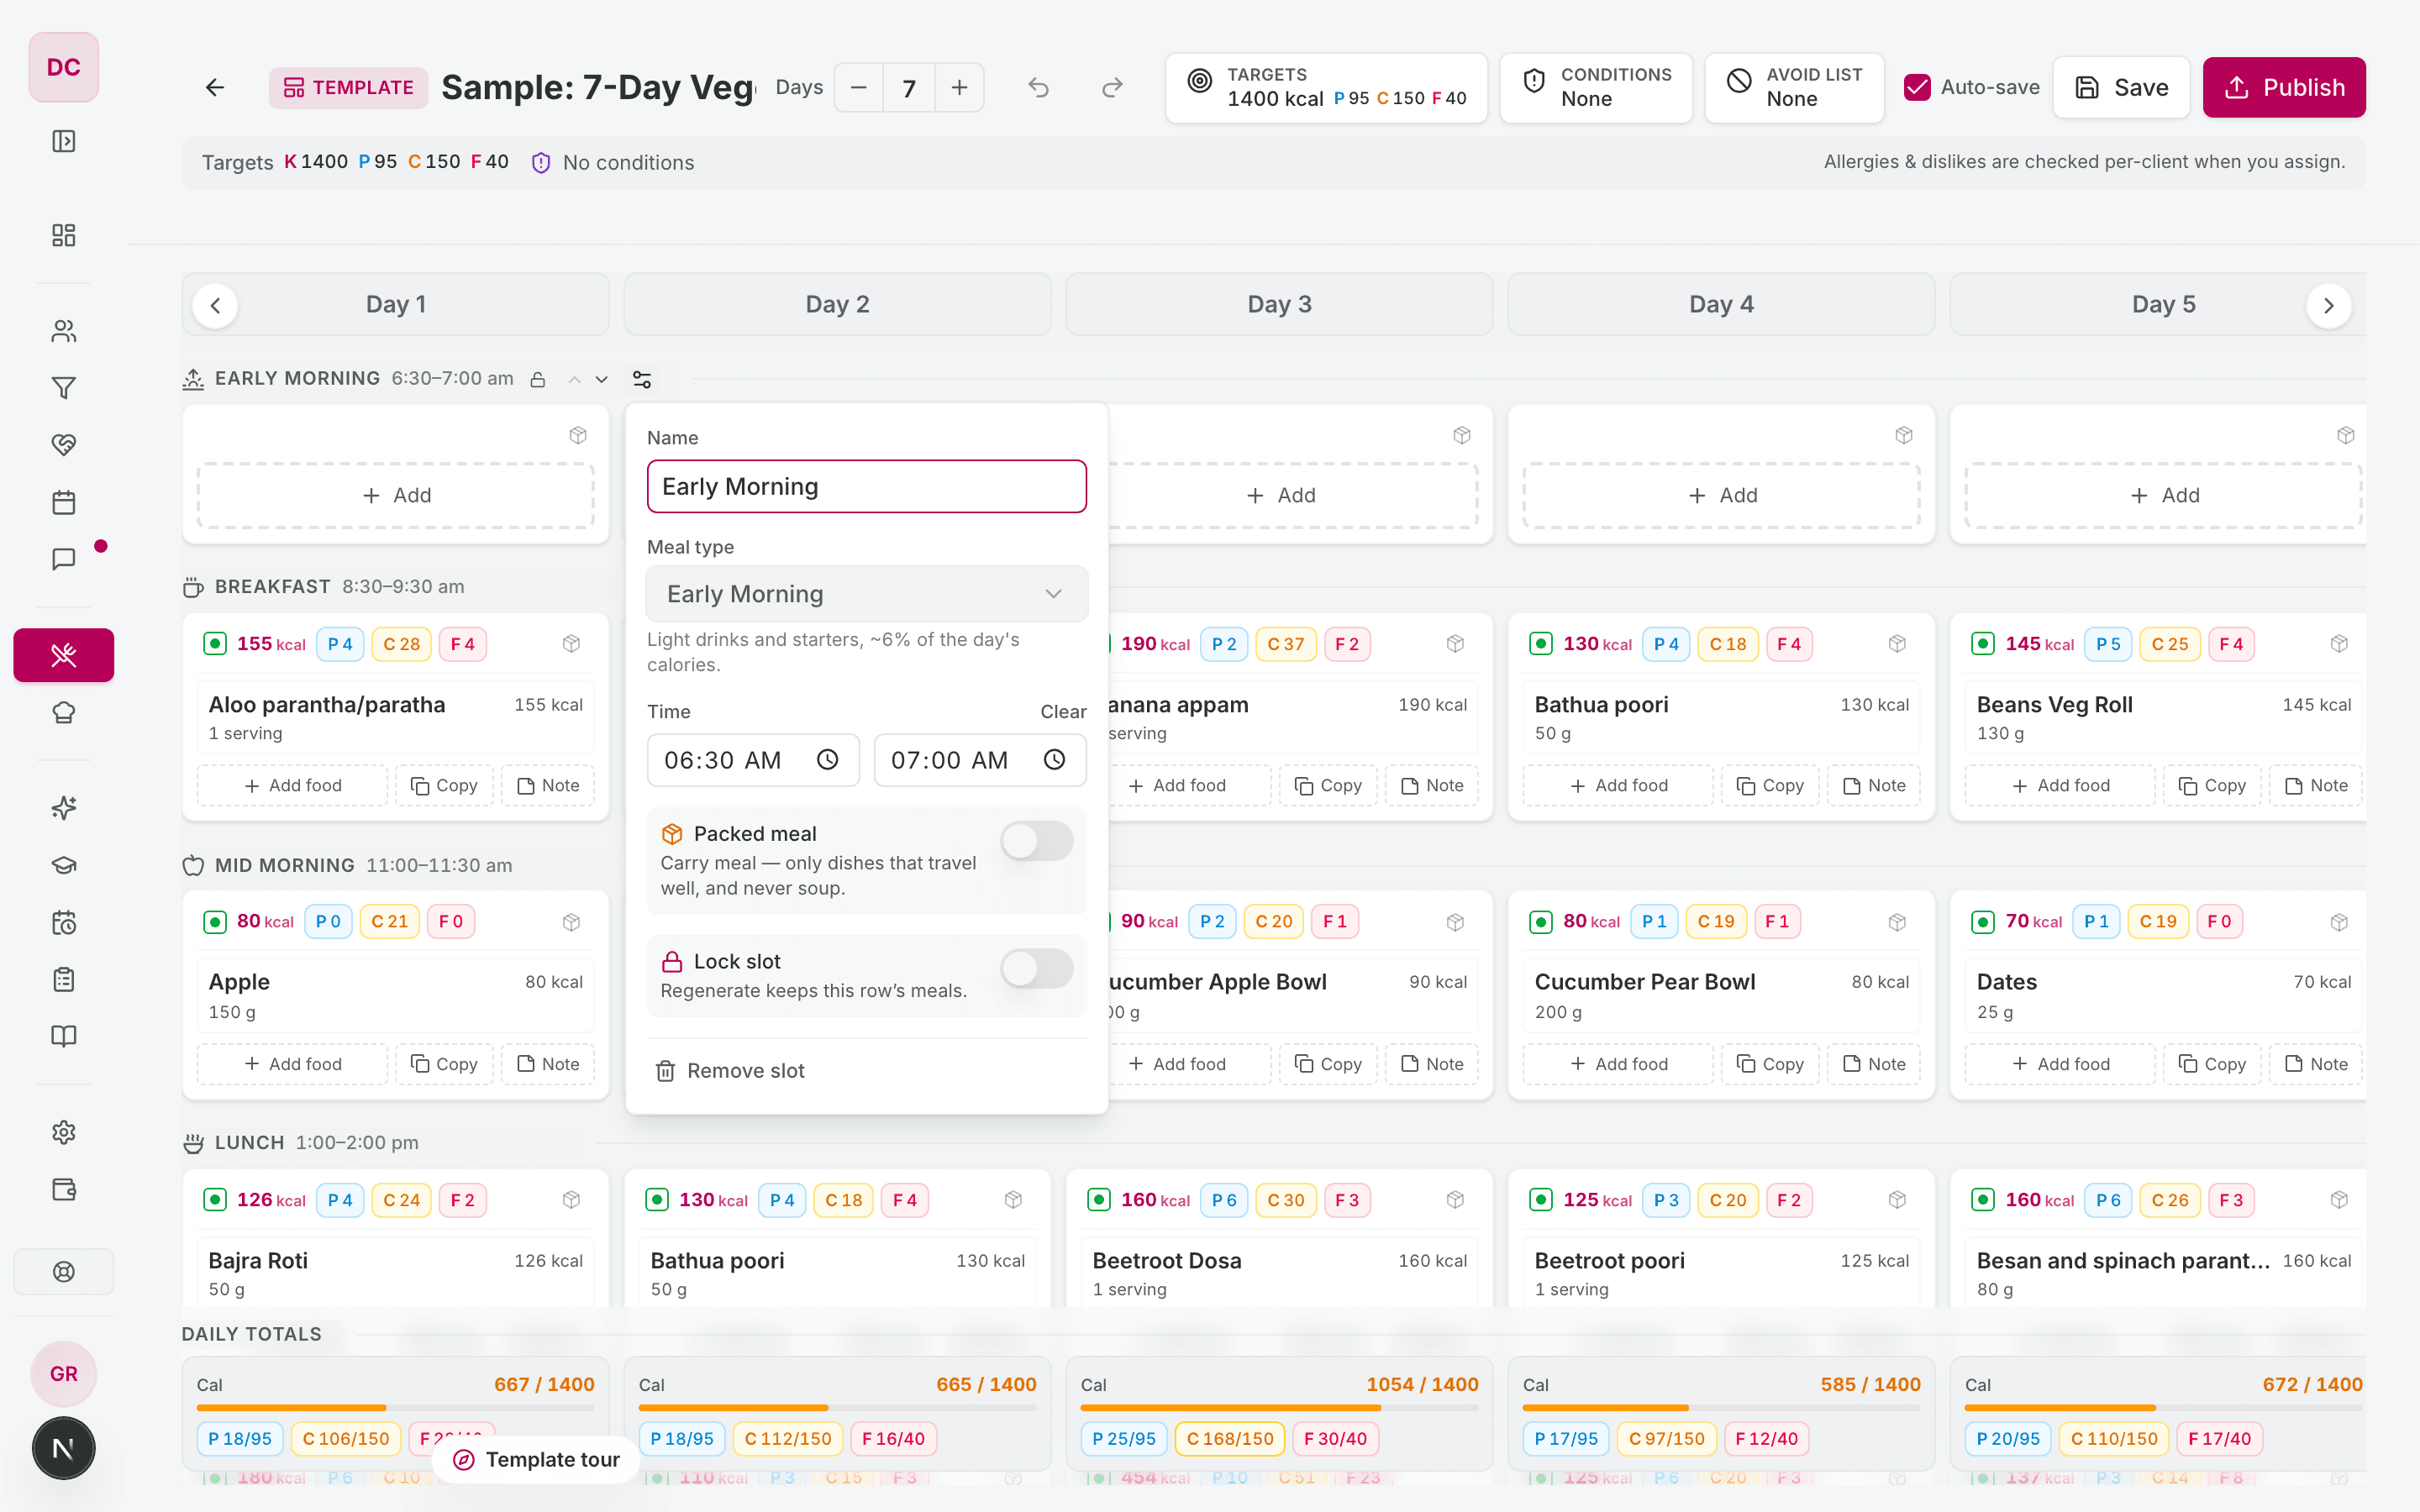Open Early Morning slot settings icon
The image size is (2420, 1512).
pyautogui.click(x=642, y=379)
